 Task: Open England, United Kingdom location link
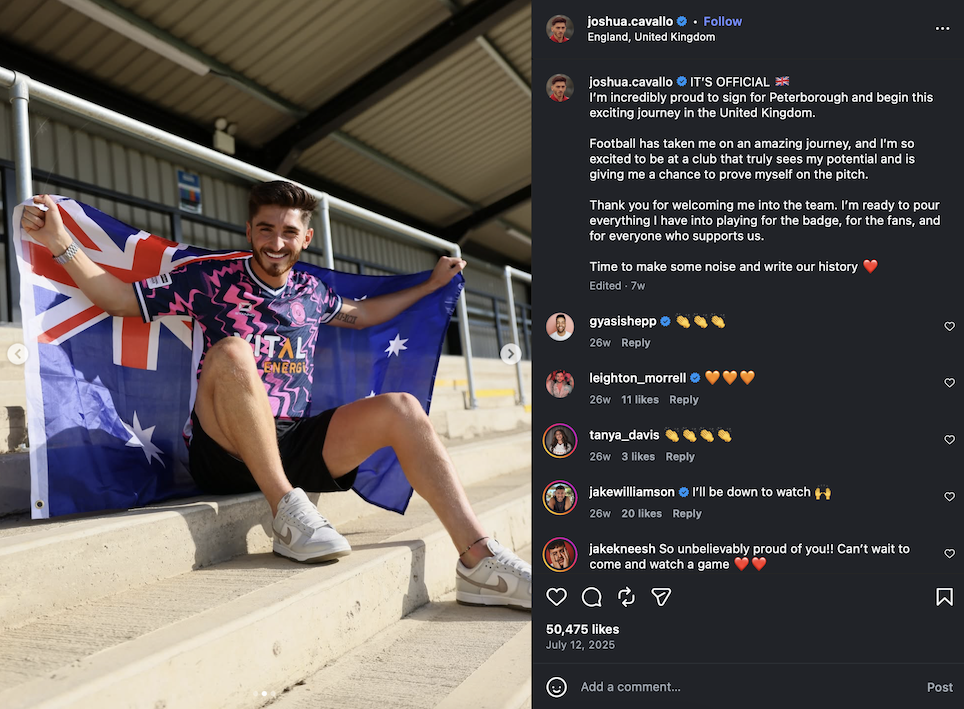point(651,37)
